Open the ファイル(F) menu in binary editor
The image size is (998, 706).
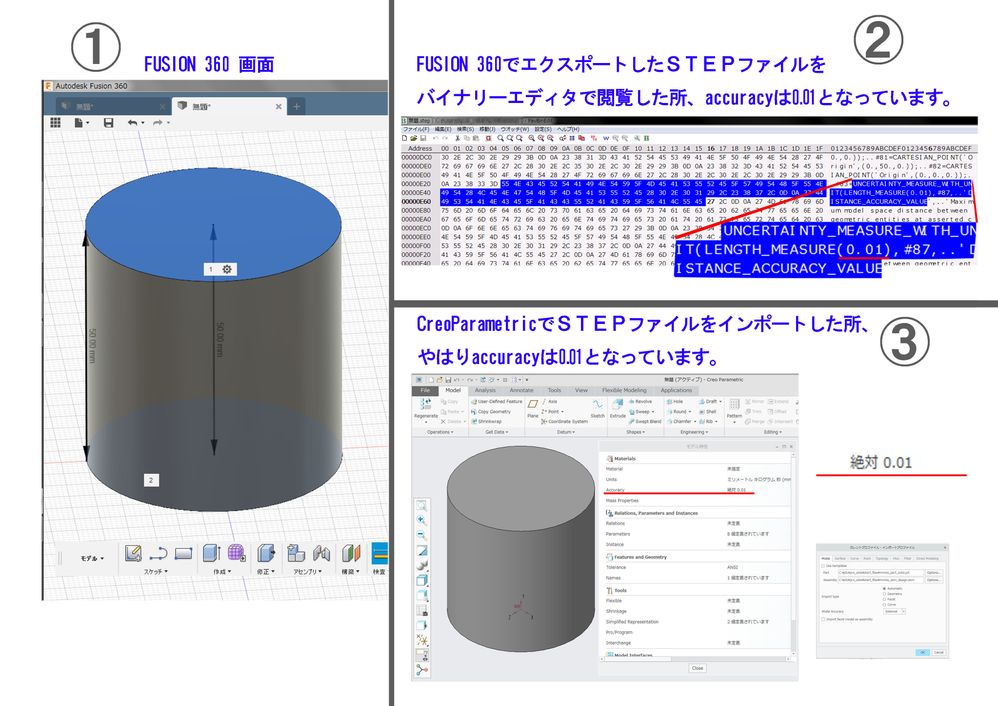pos(417,129)
